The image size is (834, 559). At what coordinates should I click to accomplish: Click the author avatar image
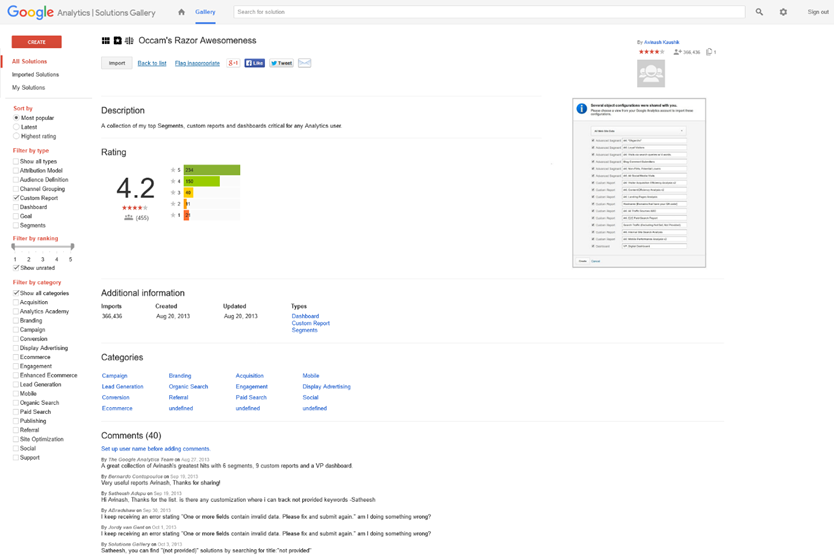[650, 73]
